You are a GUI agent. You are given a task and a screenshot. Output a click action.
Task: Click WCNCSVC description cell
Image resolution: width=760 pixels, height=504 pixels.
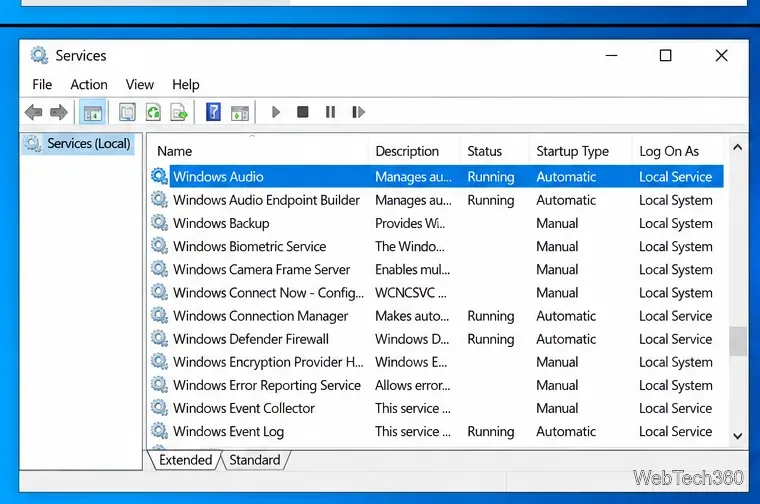pyautogui.click(x=411, y=293)
